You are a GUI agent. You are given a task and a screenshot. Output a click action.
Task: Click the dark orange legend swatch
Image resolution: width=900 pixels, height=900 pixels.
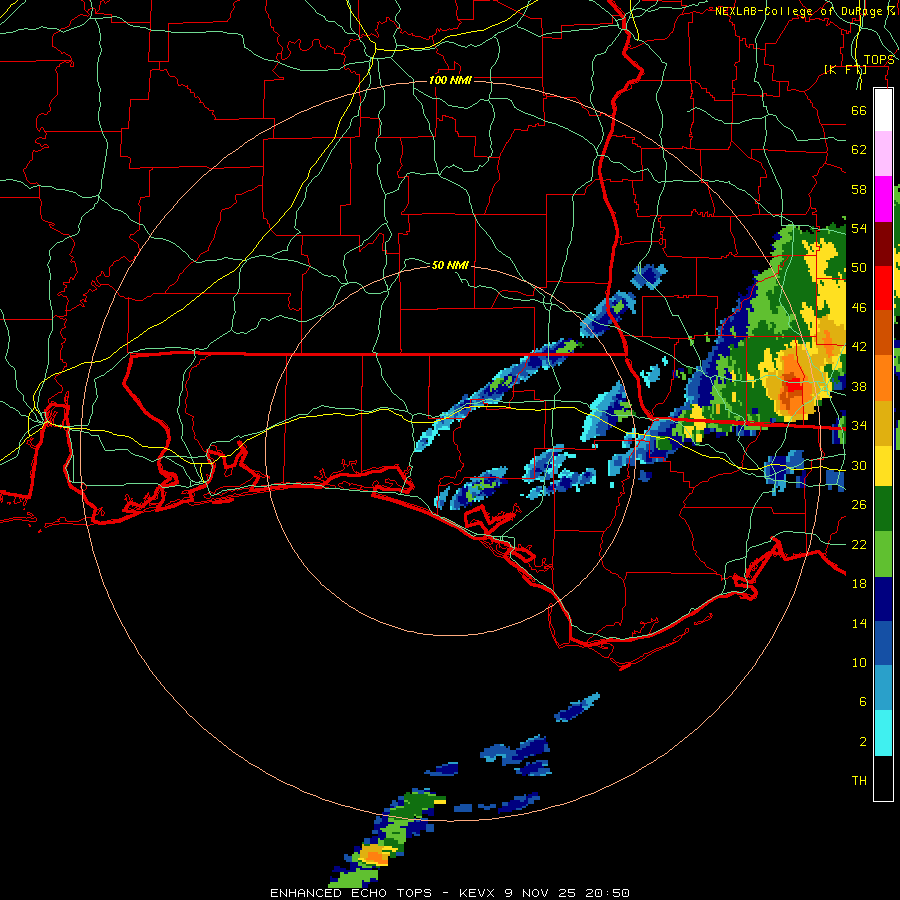click(883, 333)
